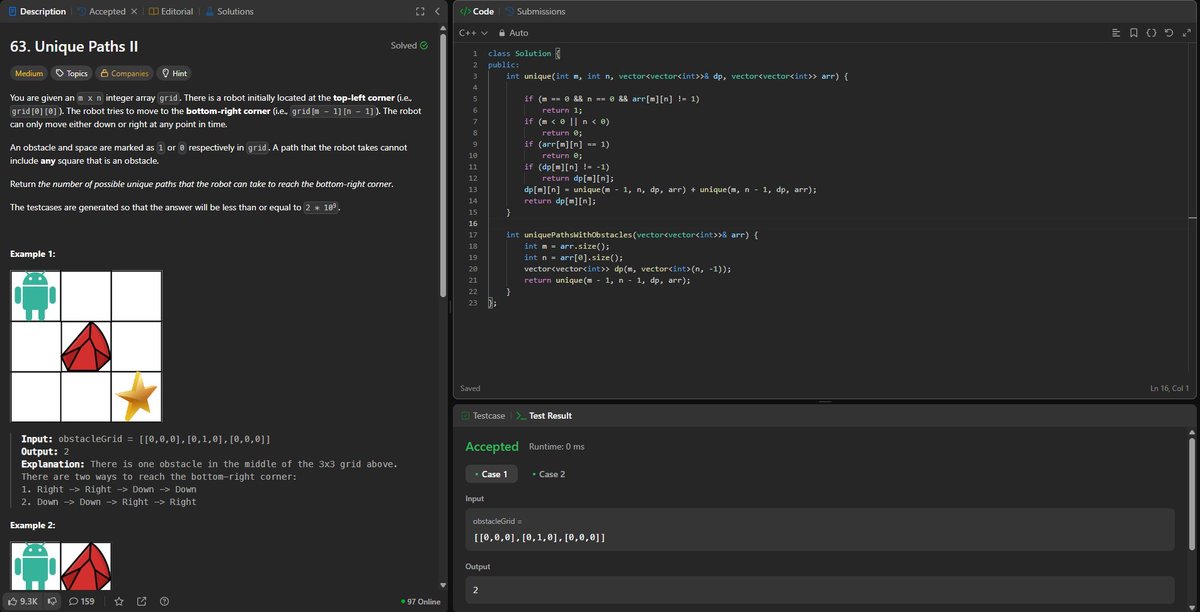Screen dimensions: 1200x612
Task: Close the Accepted tab
Action: (x=134, y=11)
